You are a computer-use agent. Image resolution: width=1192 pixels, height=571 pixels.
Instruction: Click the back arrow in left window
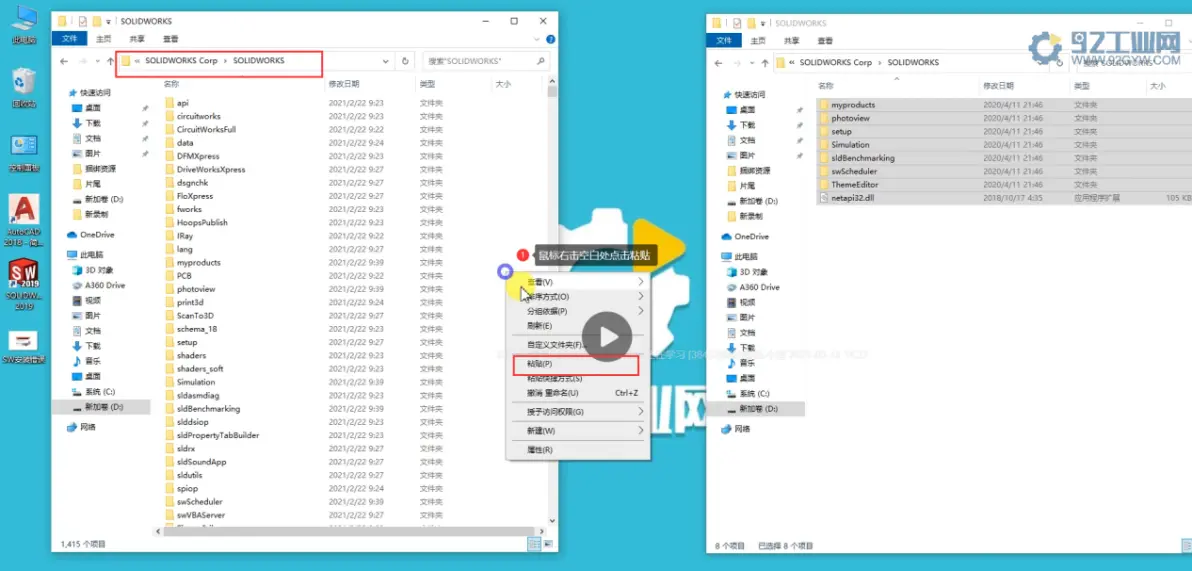pos(64,61)
